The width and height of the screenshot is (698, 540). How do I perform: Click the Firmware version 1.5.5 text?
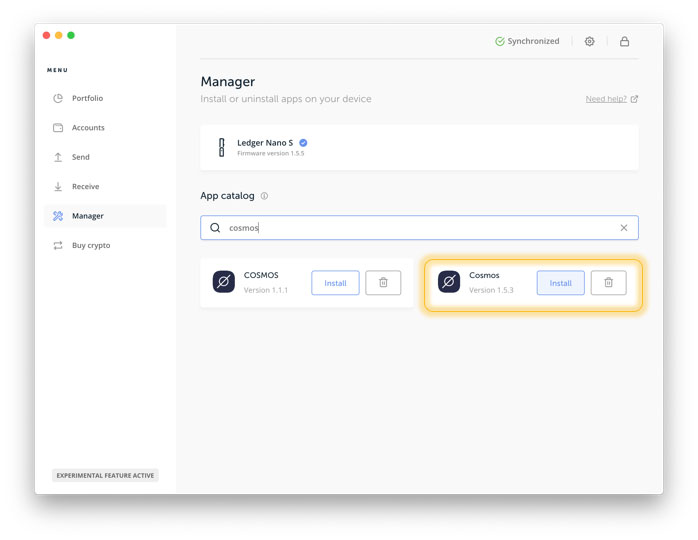tap(271, 153)
